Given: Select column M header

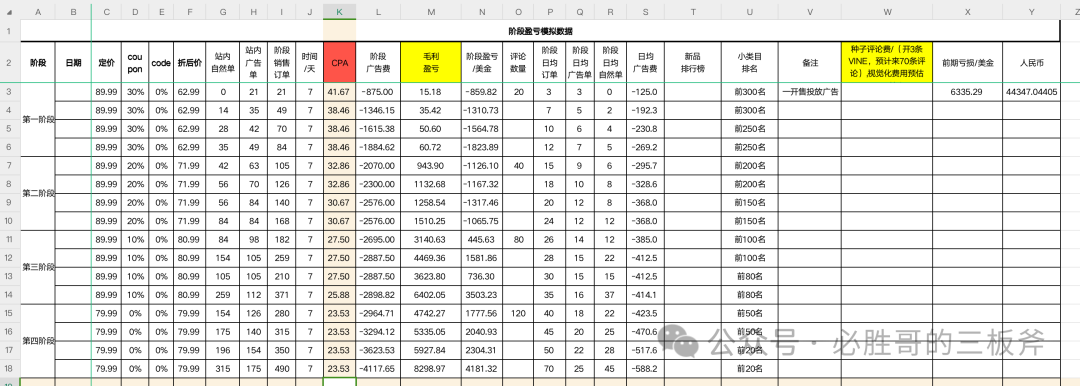Looking at the screenshot, I should [431, 12].
